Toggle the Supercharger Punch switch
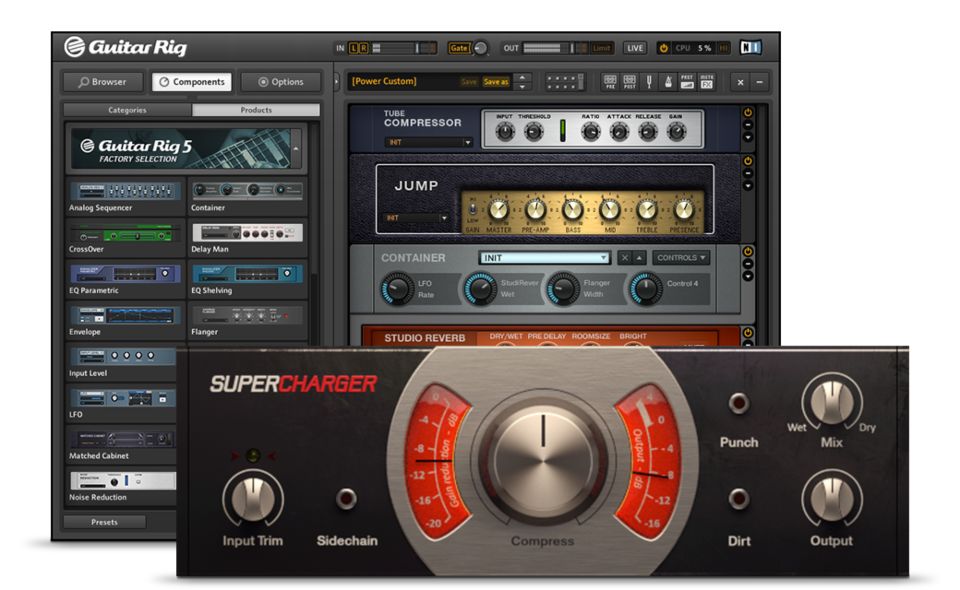Screen dimensions: 960x590 pos(739,403)
